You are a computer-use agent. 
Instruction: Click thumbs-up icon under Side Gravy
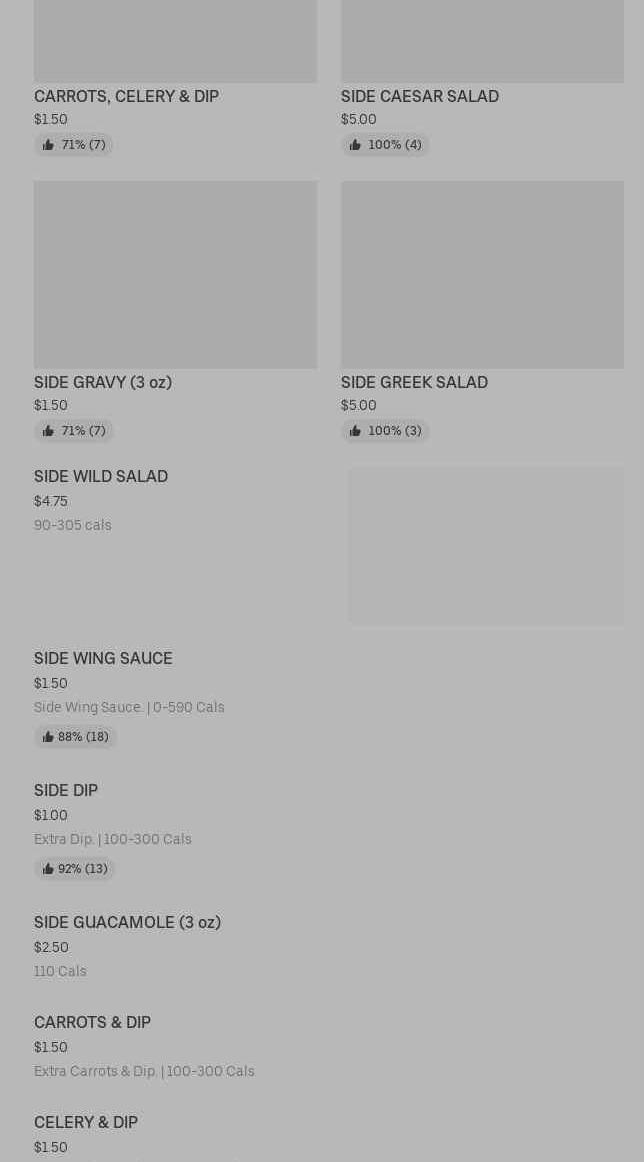point(48,431)
